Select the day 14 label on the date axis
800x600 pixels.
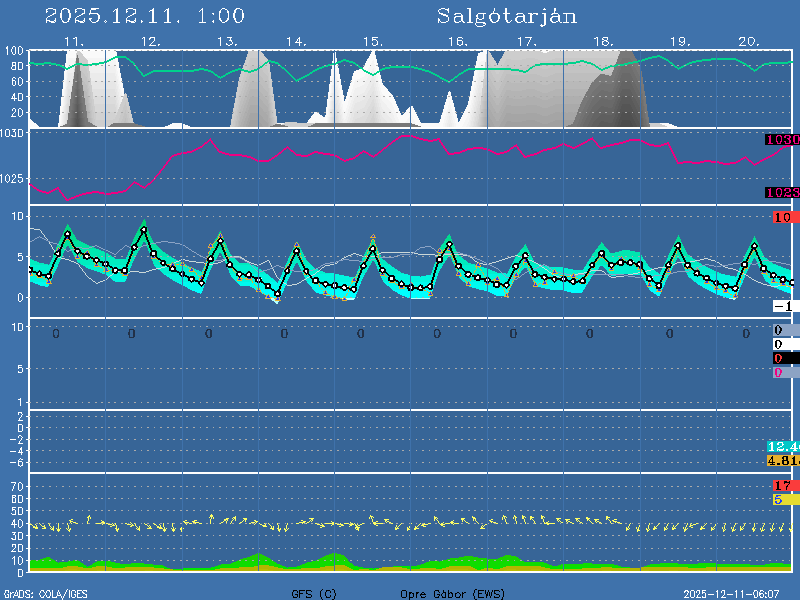pyautogui.click(x=295, y=41)
